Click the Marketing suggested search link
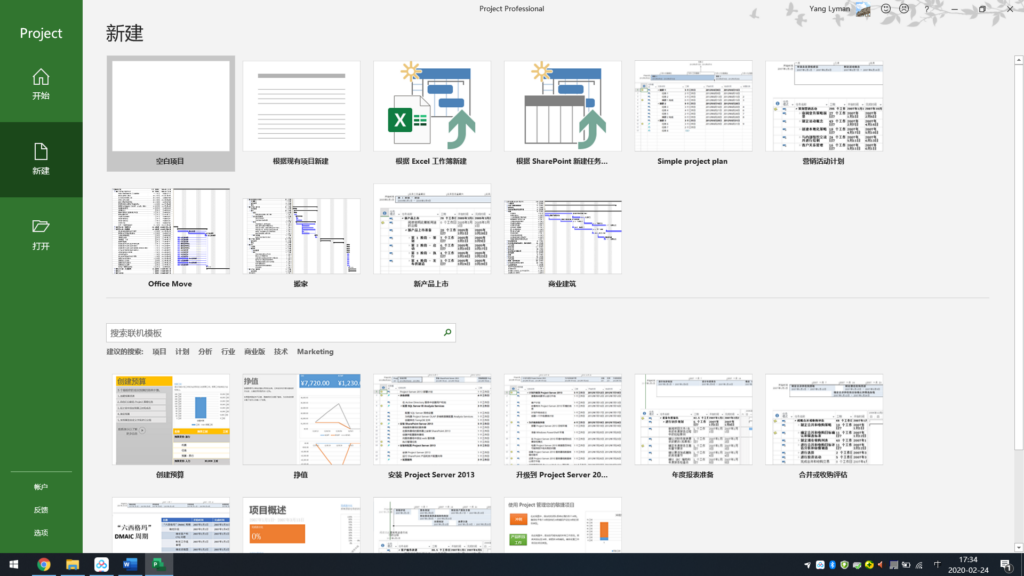 click(x=315, y=351)
